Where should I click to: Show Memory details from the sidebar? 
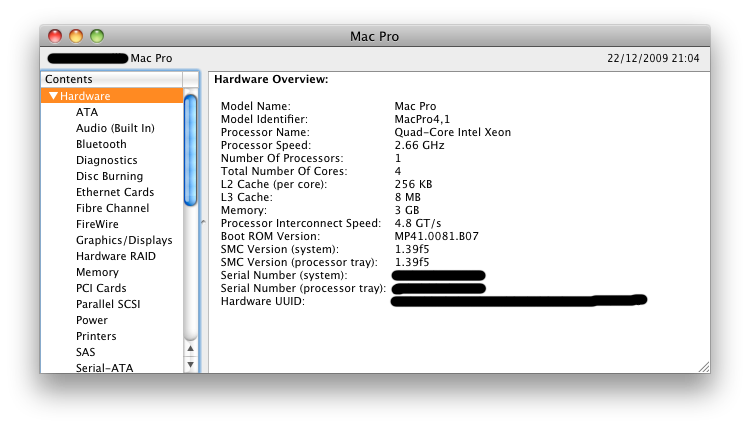coord(98,273)
